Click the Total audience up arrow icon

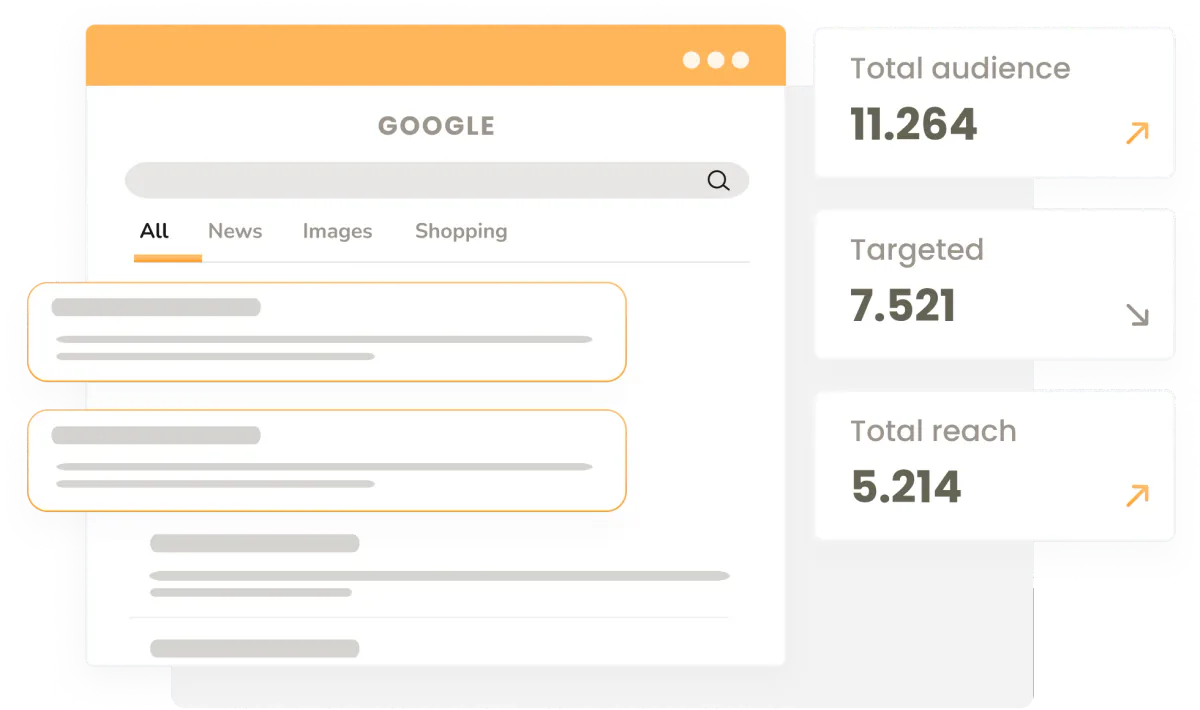[1137, 133]
